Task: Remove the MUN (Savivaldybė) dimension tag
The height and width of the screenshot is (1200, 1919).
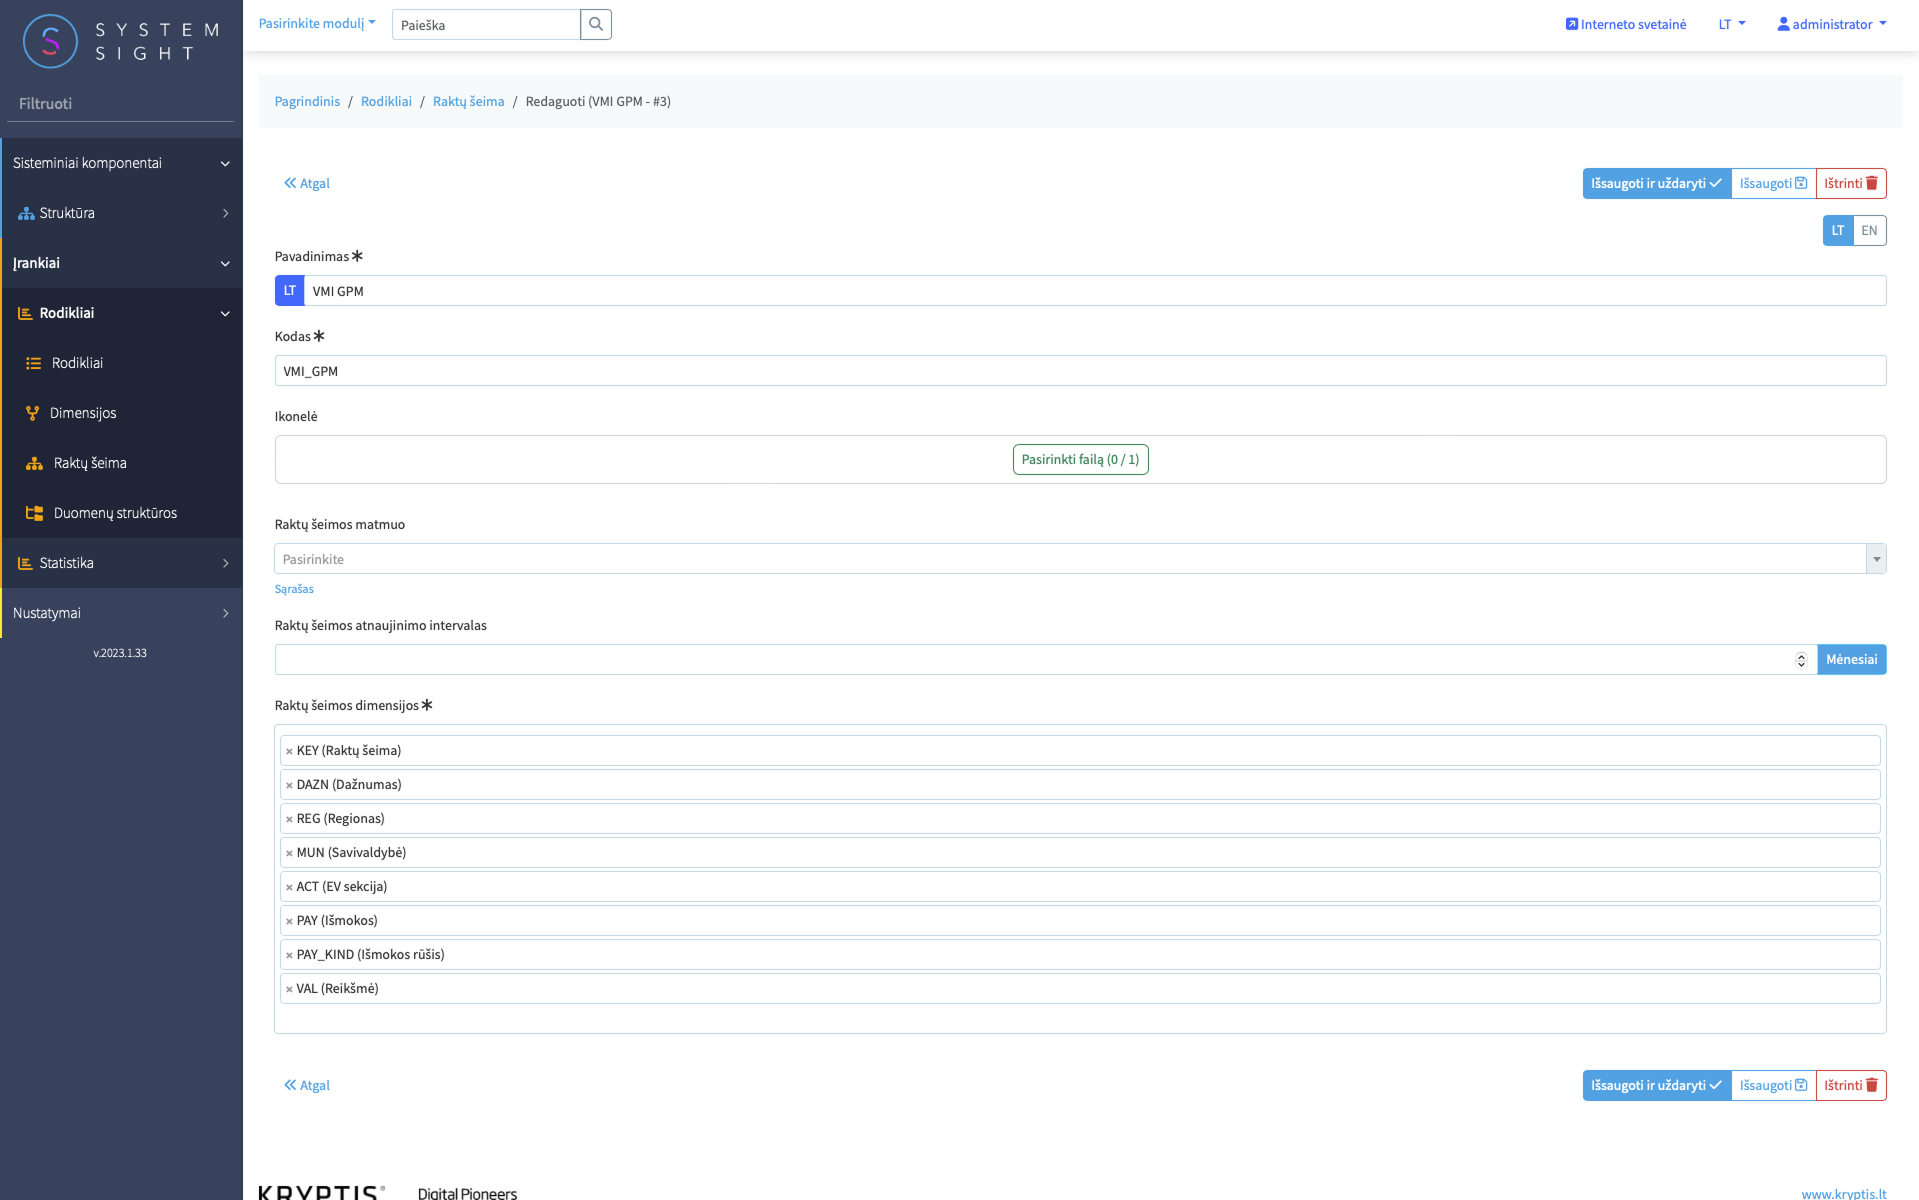Action: point(289,853)
